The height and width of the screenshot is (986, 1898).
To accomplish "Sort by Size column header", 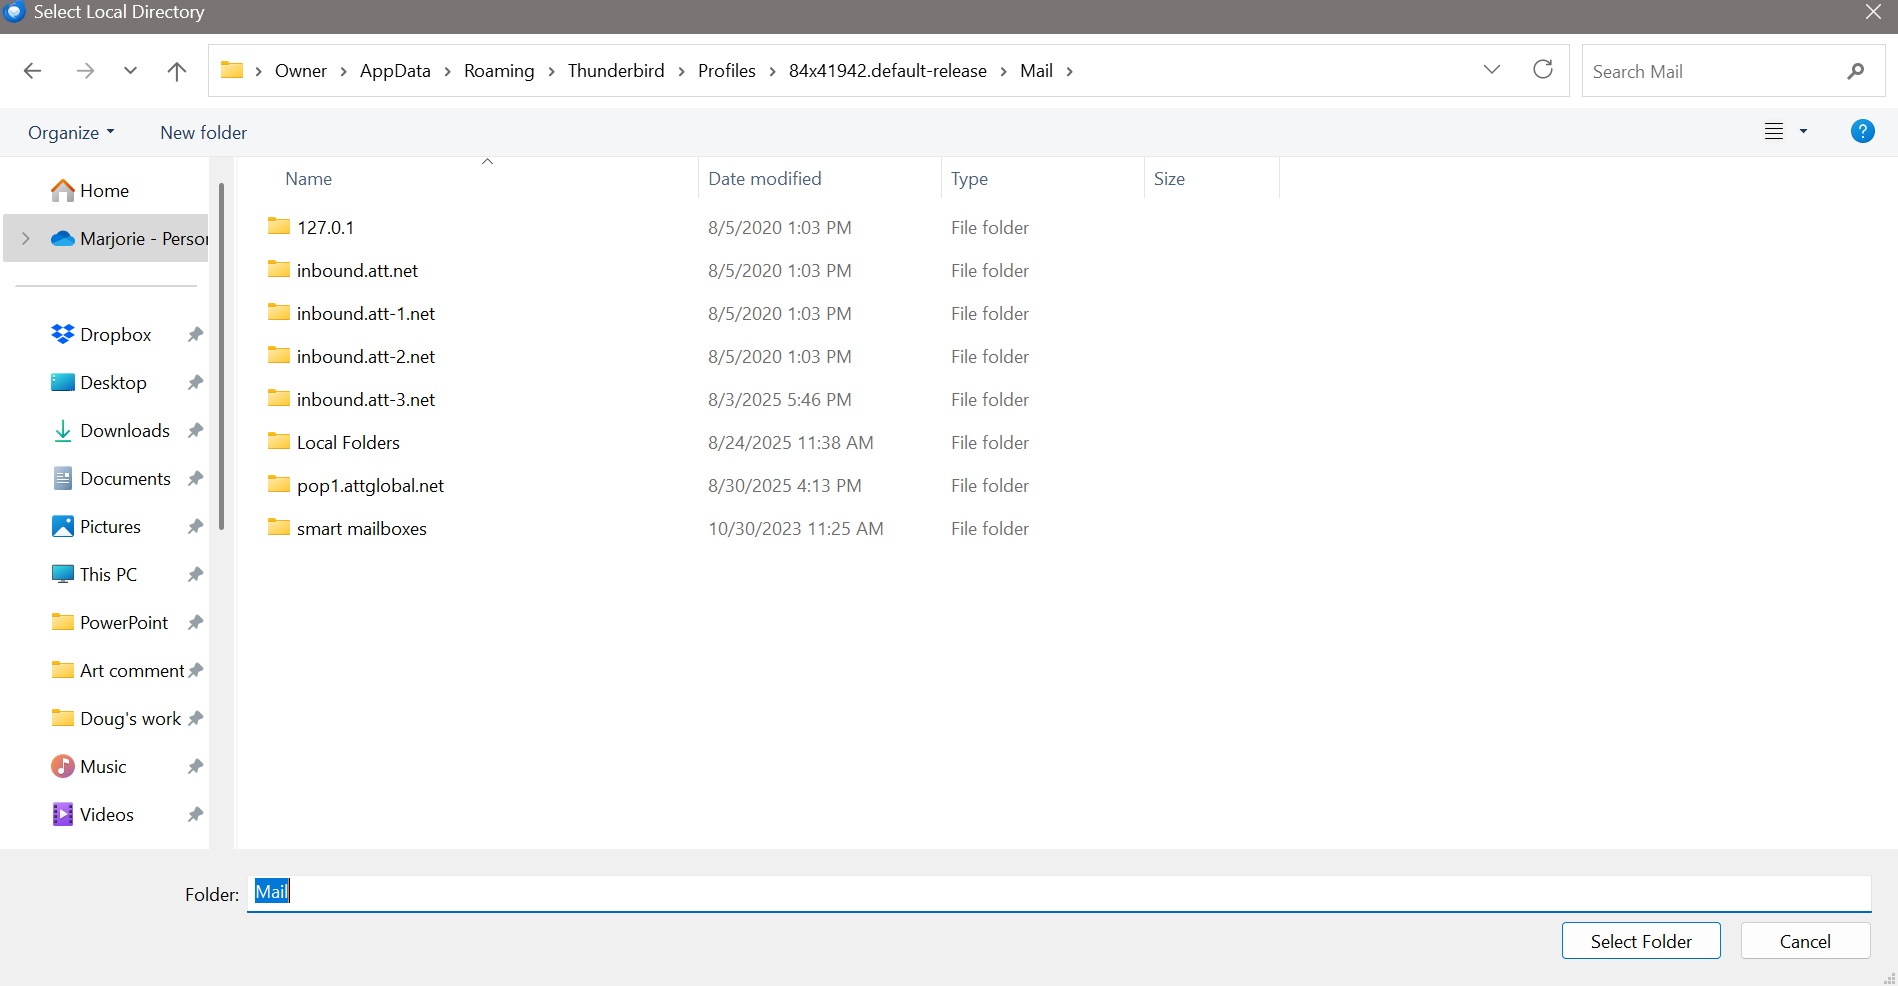I will pyautogui.click(x=1169, y=179).
